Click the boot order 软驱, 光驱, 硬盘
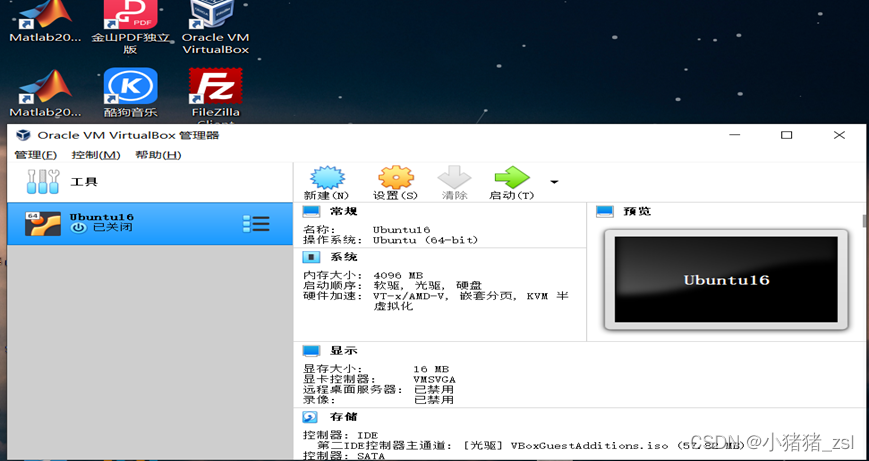The height and width of the screenshot is (461, 869). [427, 286]
